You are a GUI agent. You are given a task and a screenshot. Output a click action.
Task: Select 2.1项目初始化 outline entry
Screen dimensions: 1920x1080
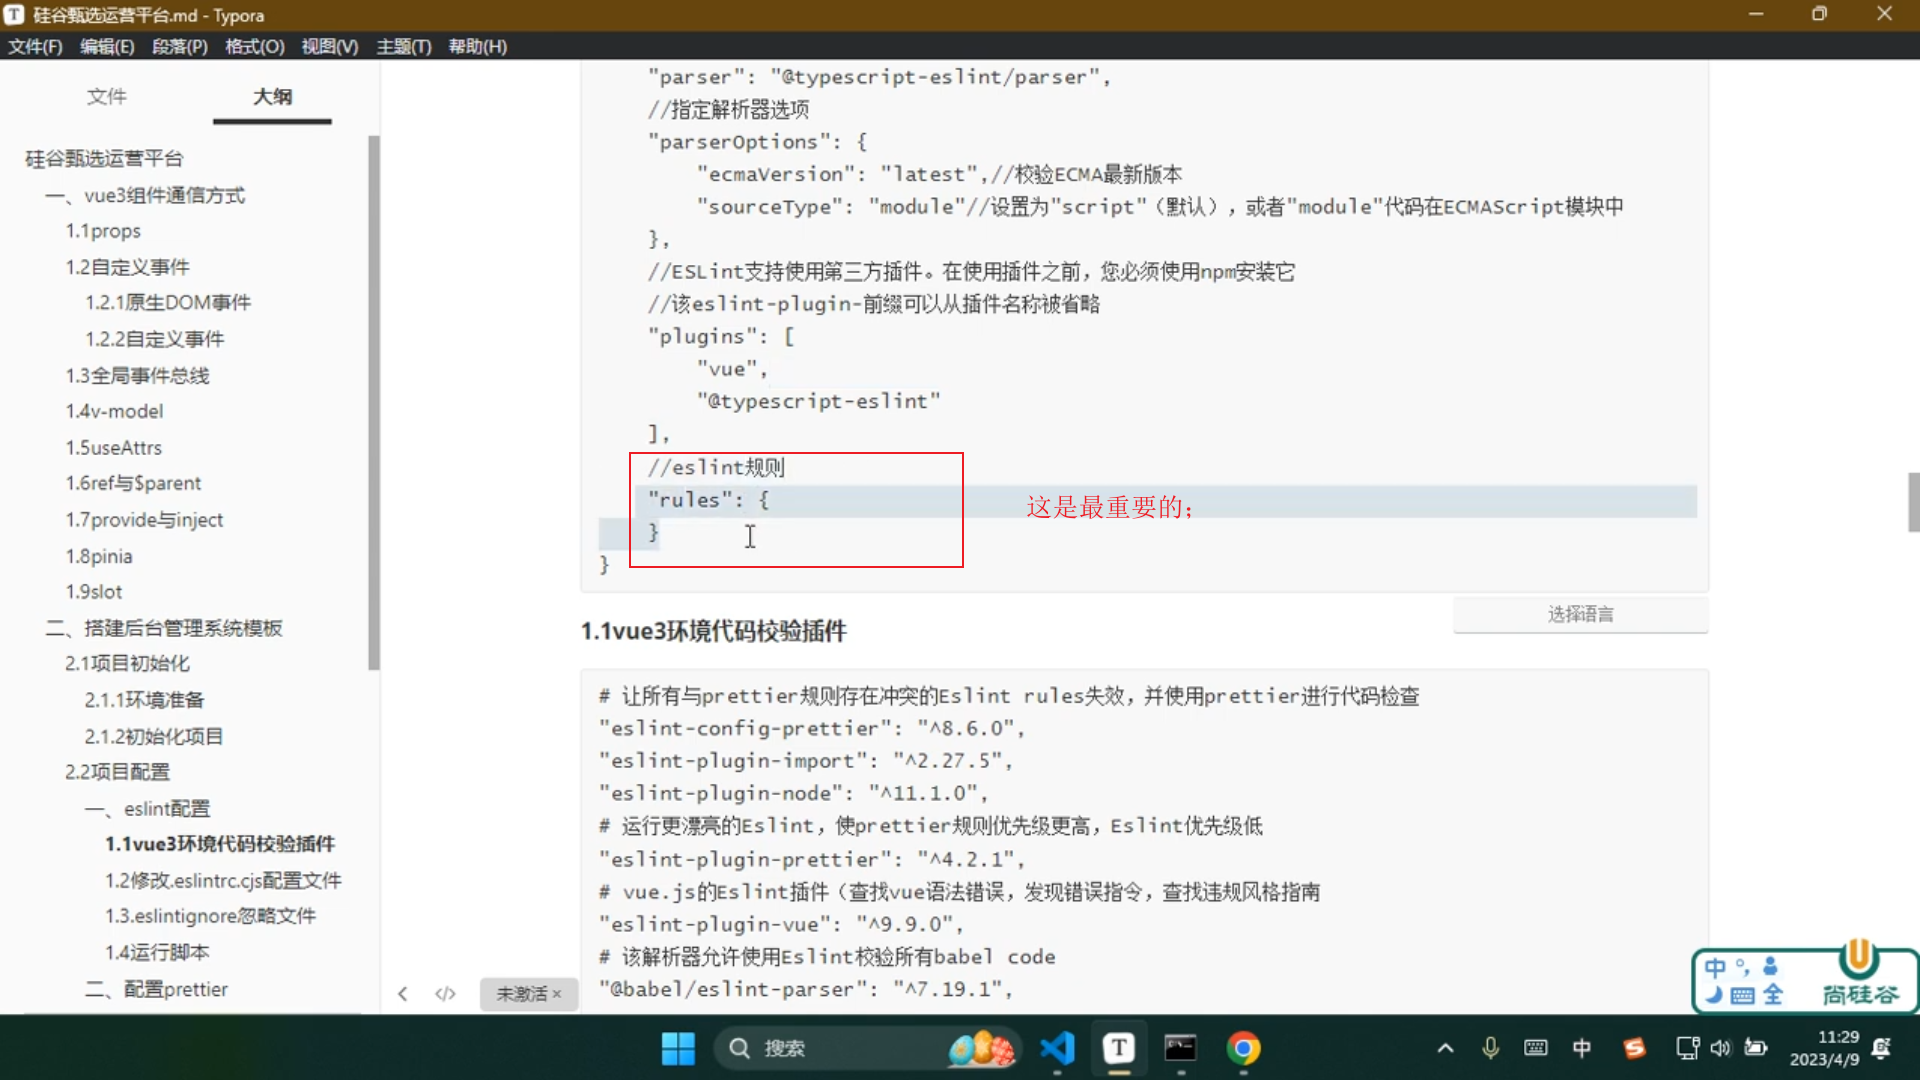127,663
